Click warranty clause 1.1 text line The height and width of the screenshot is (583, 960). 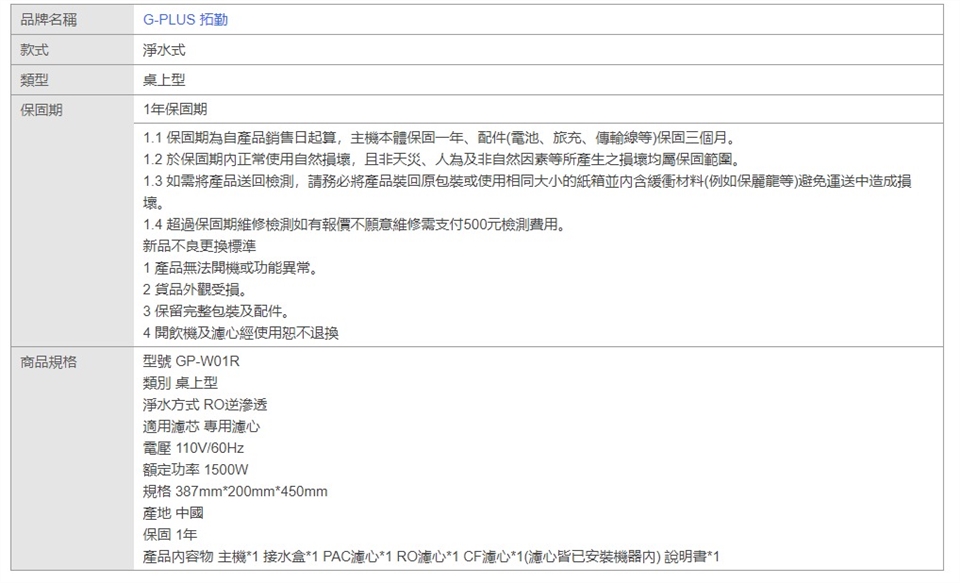point(447,138)
